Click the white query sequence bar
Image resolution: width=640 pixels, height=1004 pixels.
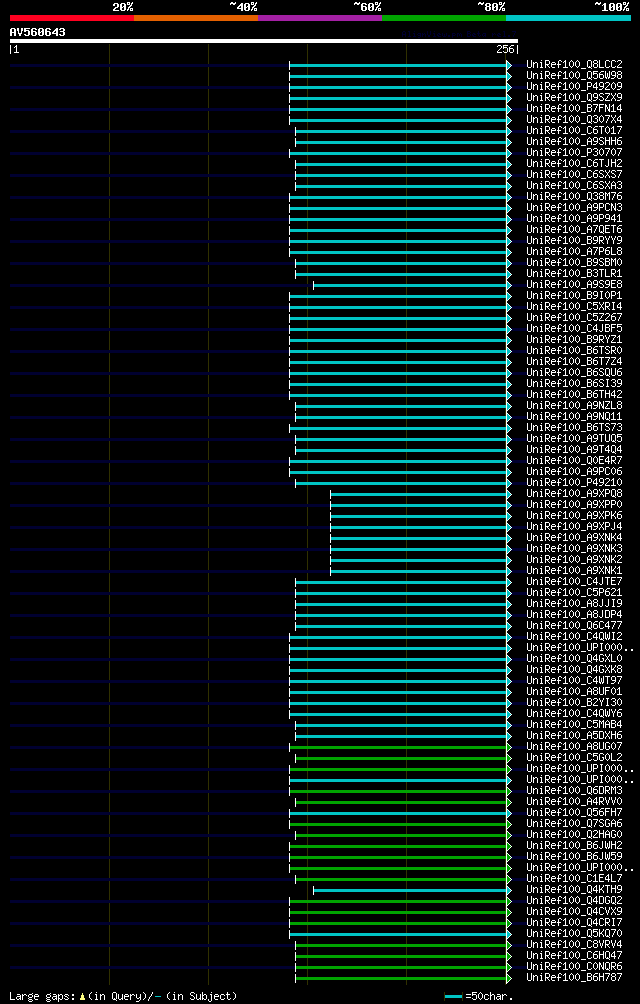pos(264,41)
